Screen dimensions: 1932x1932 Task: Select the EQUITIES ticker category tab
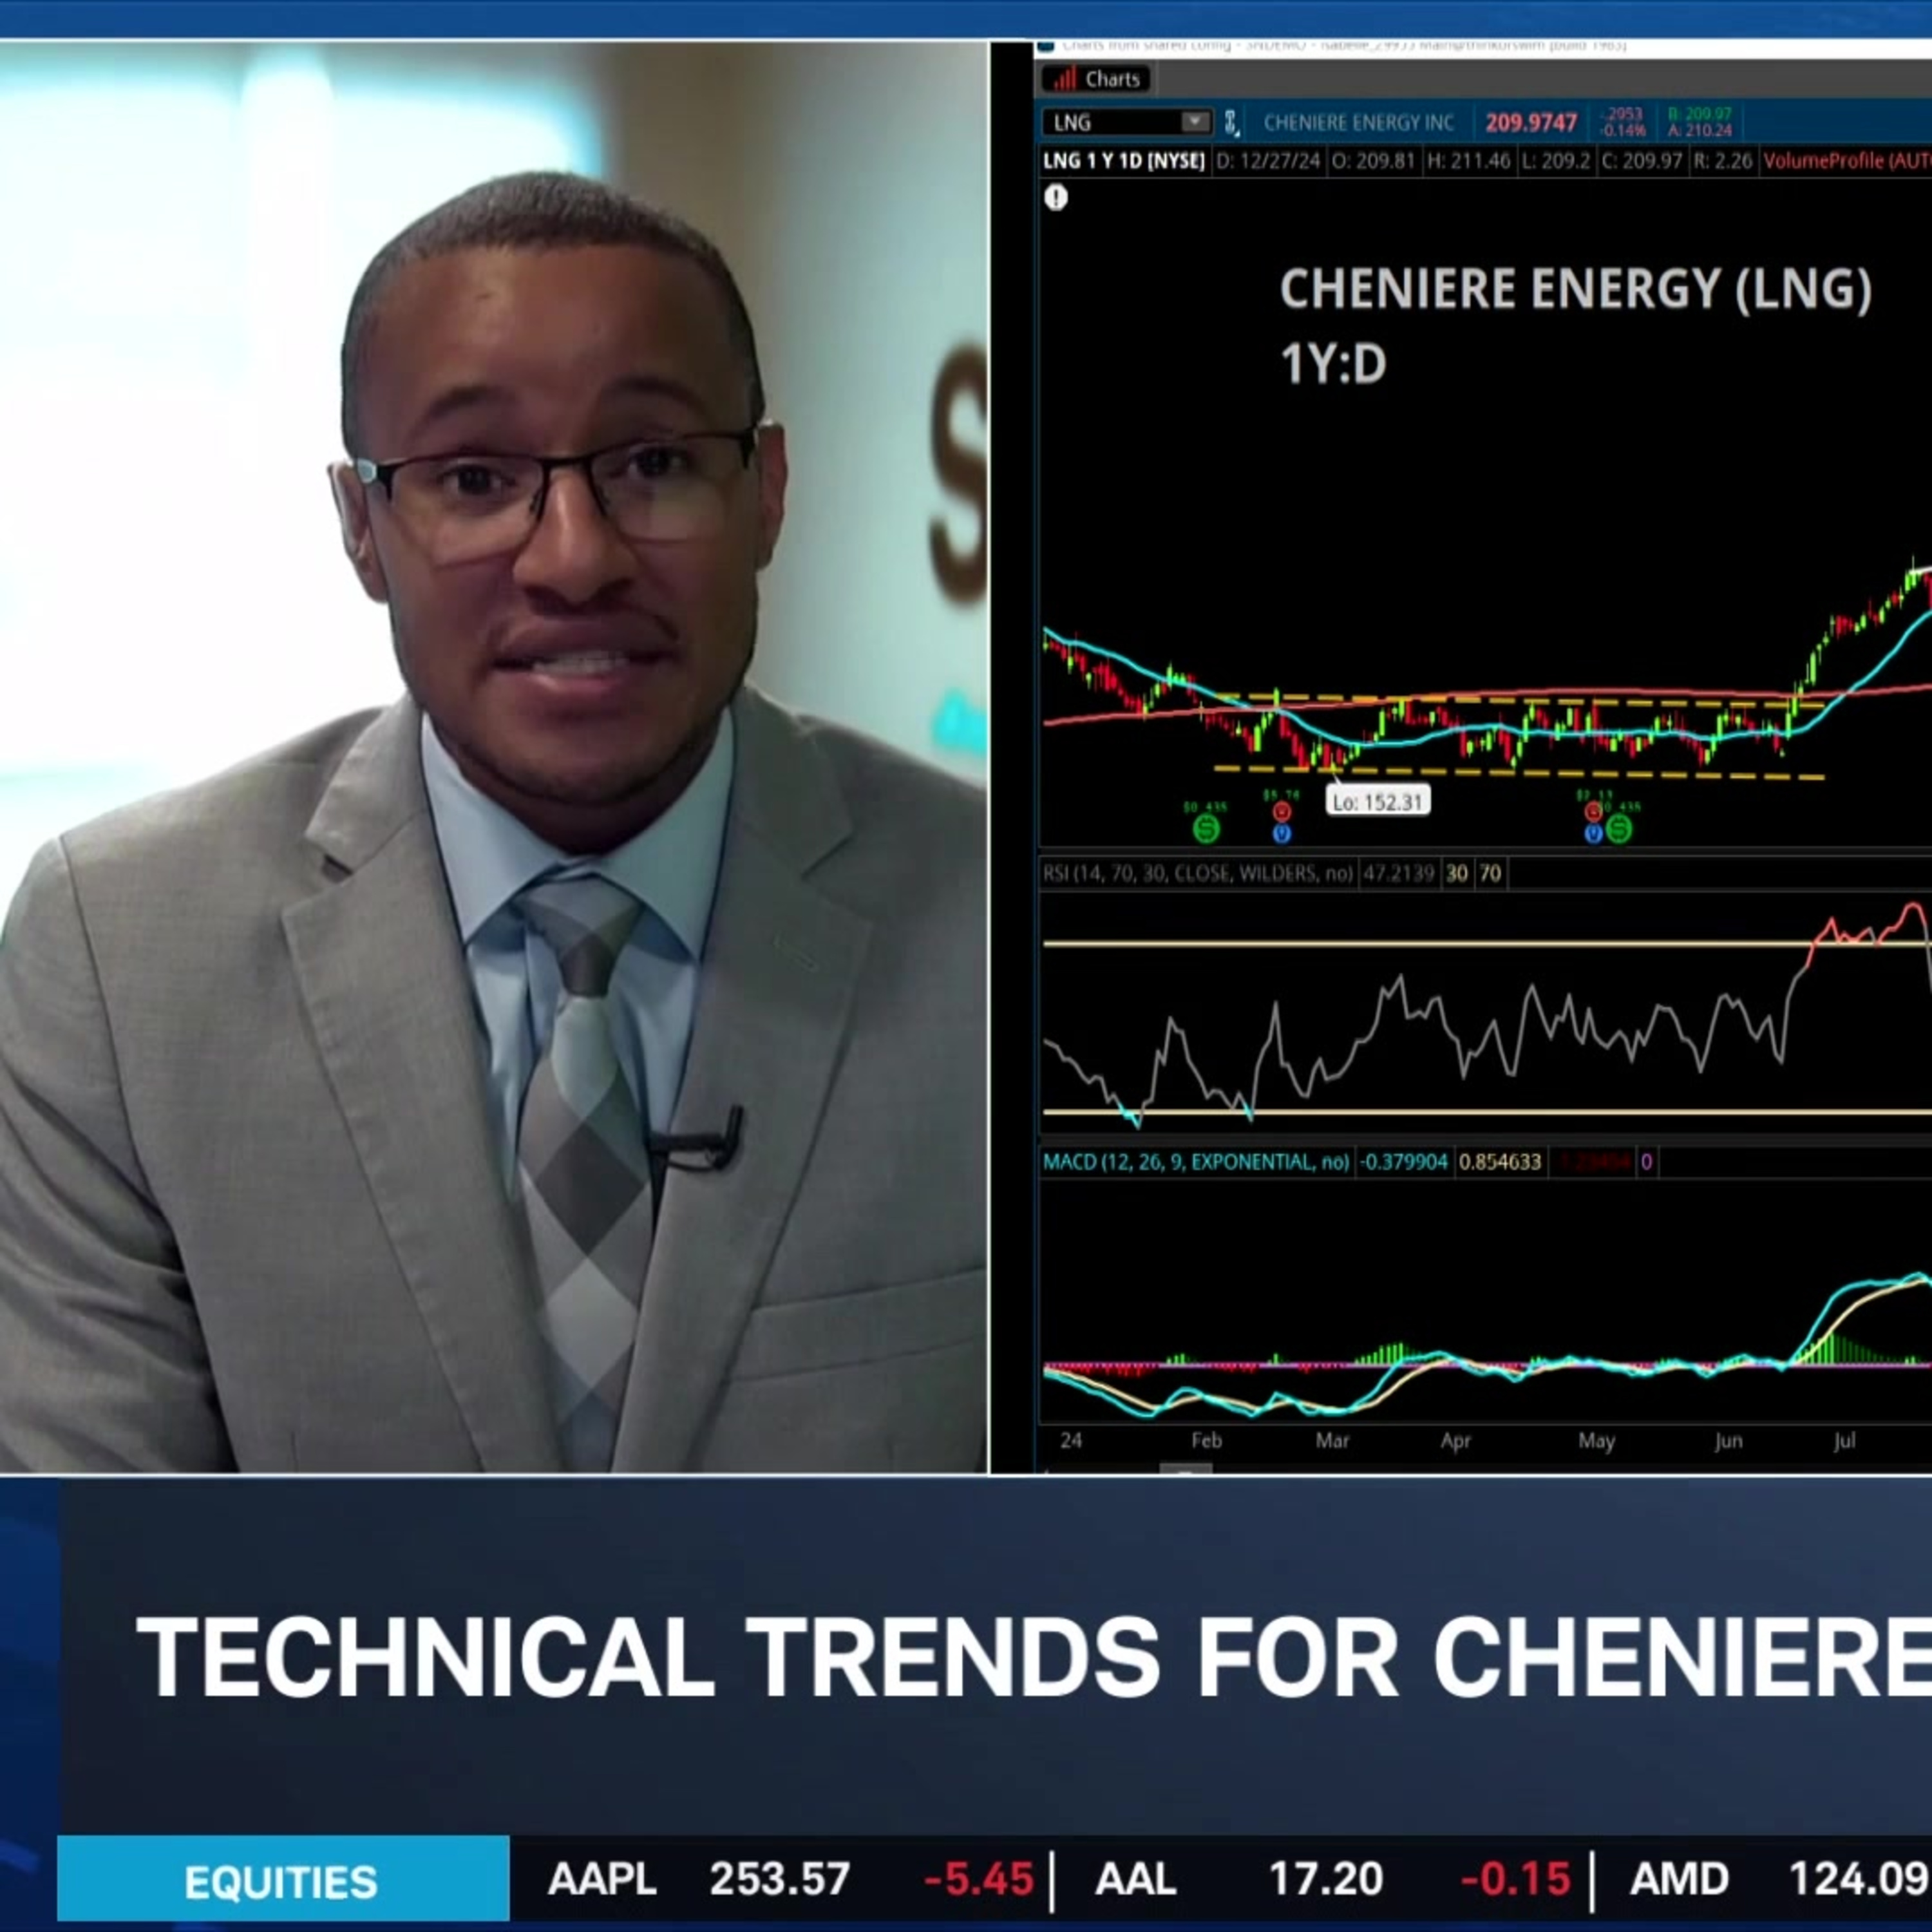282,1882
